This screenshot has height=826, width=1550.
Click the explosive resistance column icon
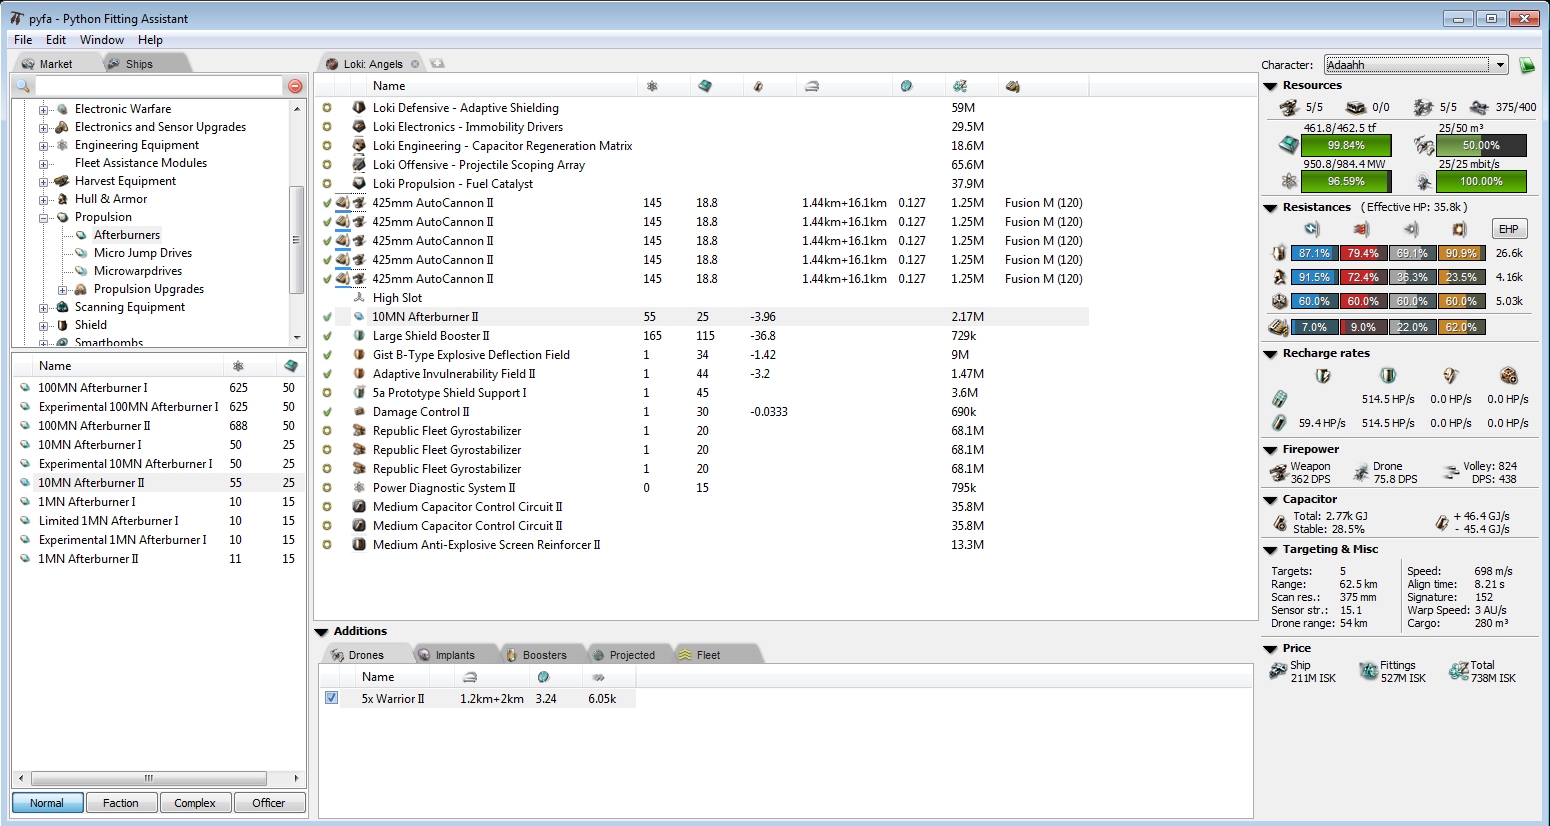1459,229
